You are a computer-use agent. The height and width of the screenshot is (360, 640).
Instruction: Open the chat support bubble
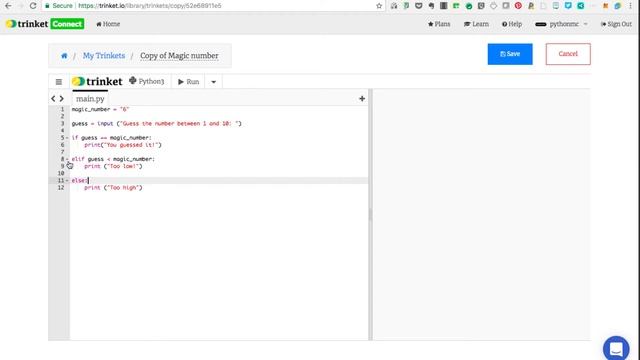(x=616, y=349)
